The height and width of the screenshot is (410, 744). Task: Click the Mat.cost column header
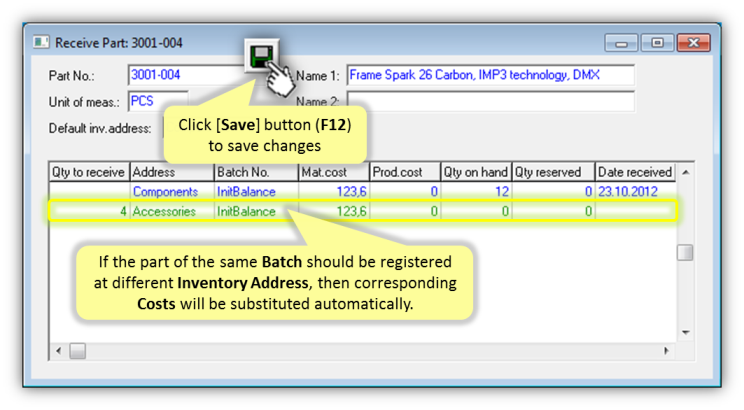[334, 172]
